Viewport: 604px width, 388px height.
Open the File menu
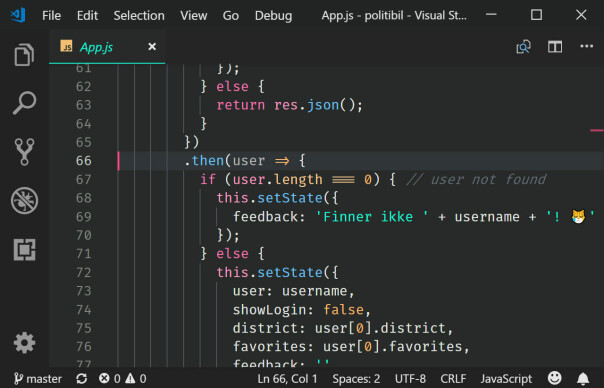(51, 16)
